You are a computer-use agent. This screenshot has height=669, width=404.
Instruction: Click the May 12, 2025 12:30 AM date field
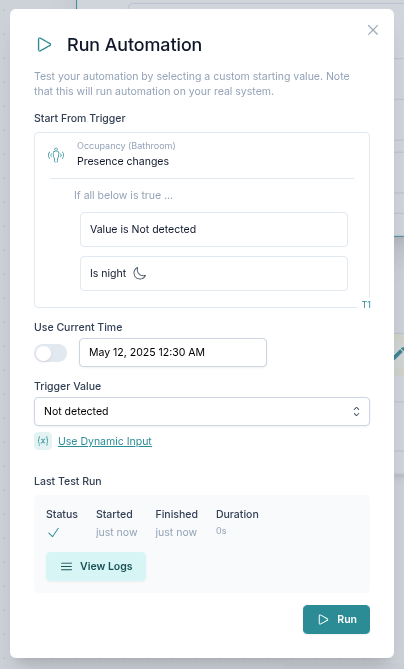click(173, 352)
